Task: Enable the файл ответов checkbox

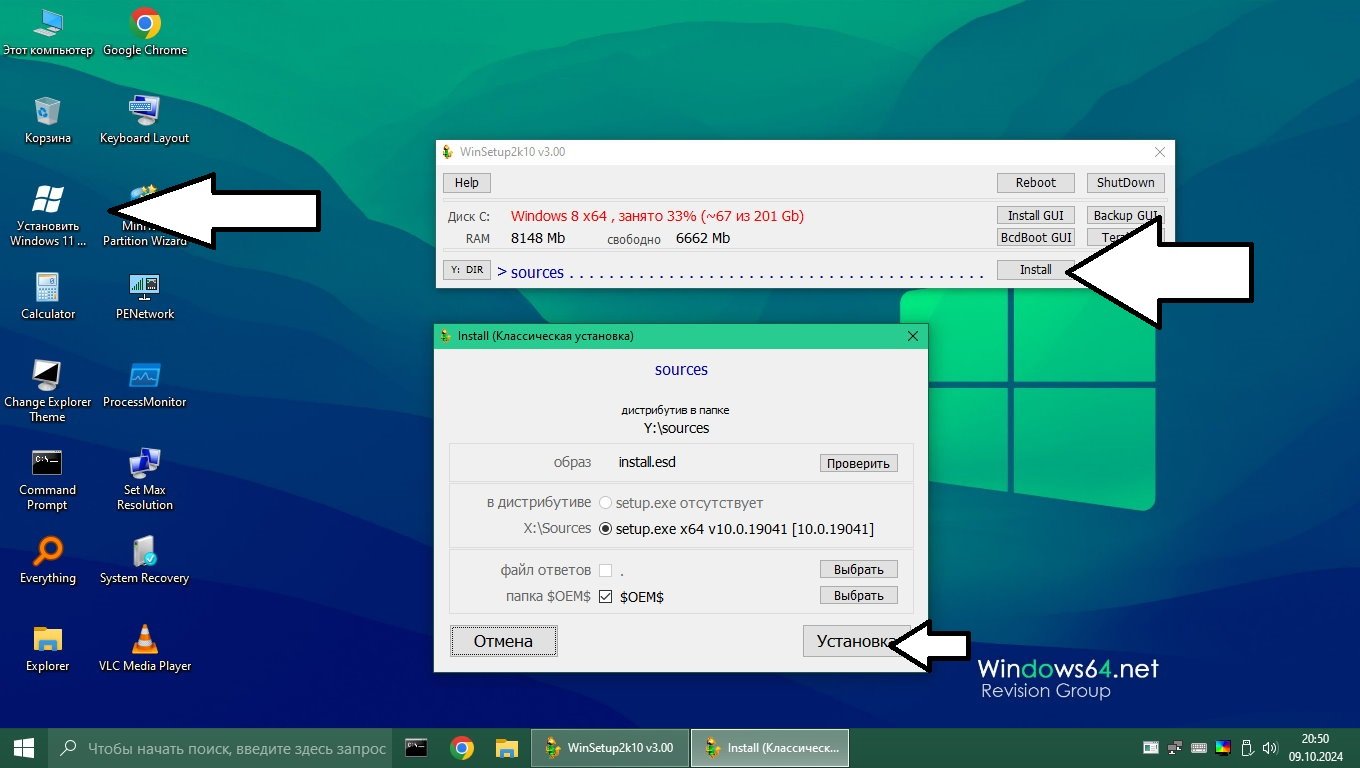Action: 605,570
